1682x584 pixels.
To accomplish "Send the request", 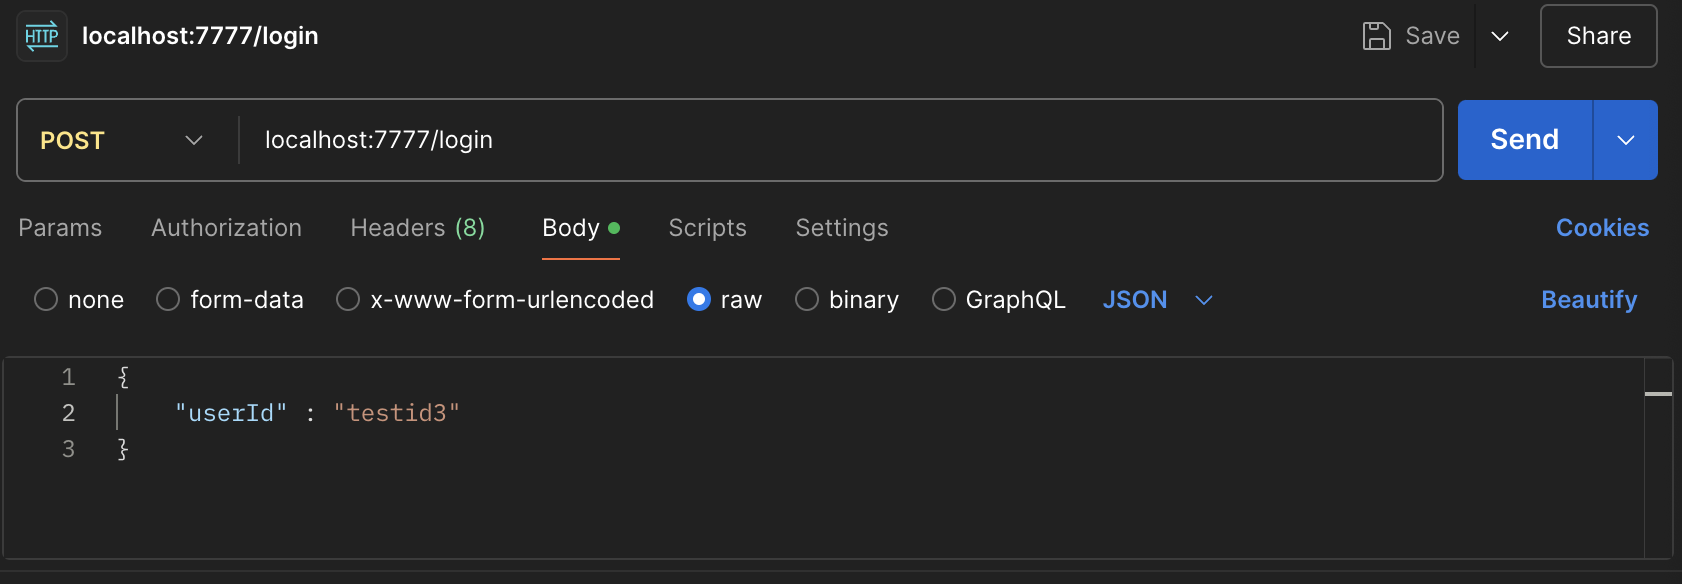I will 1524,140.
